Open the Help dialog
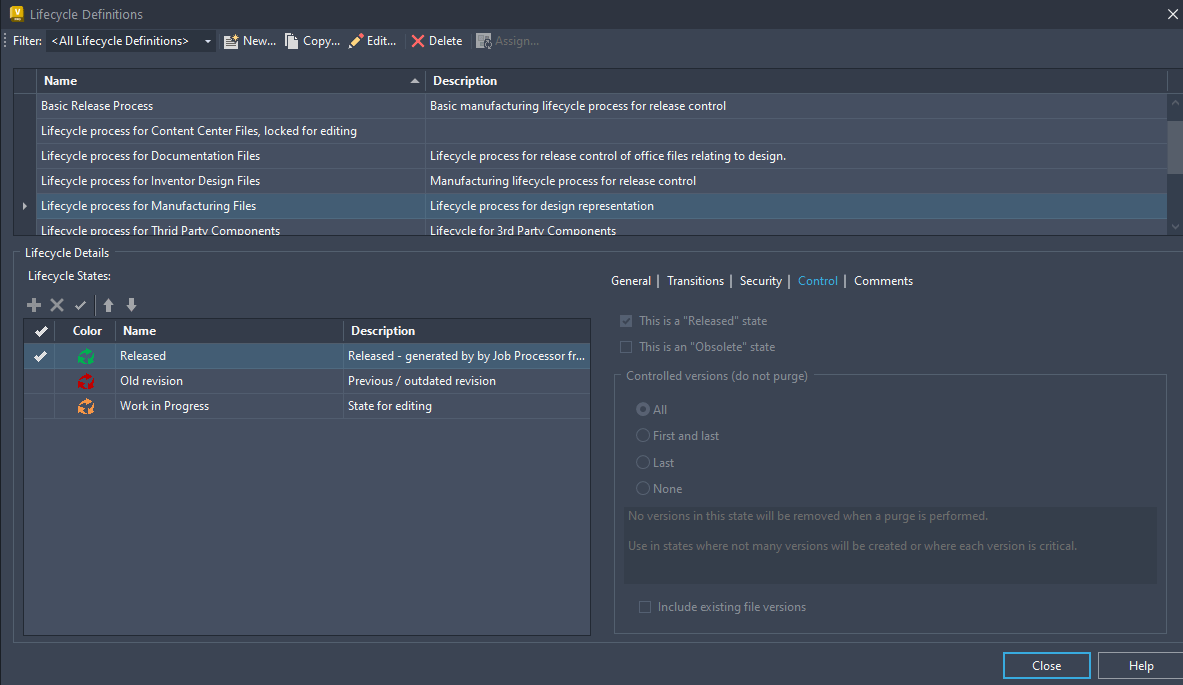The height and width of the screenshot is (685, 1183). (x=1140, y=665)
